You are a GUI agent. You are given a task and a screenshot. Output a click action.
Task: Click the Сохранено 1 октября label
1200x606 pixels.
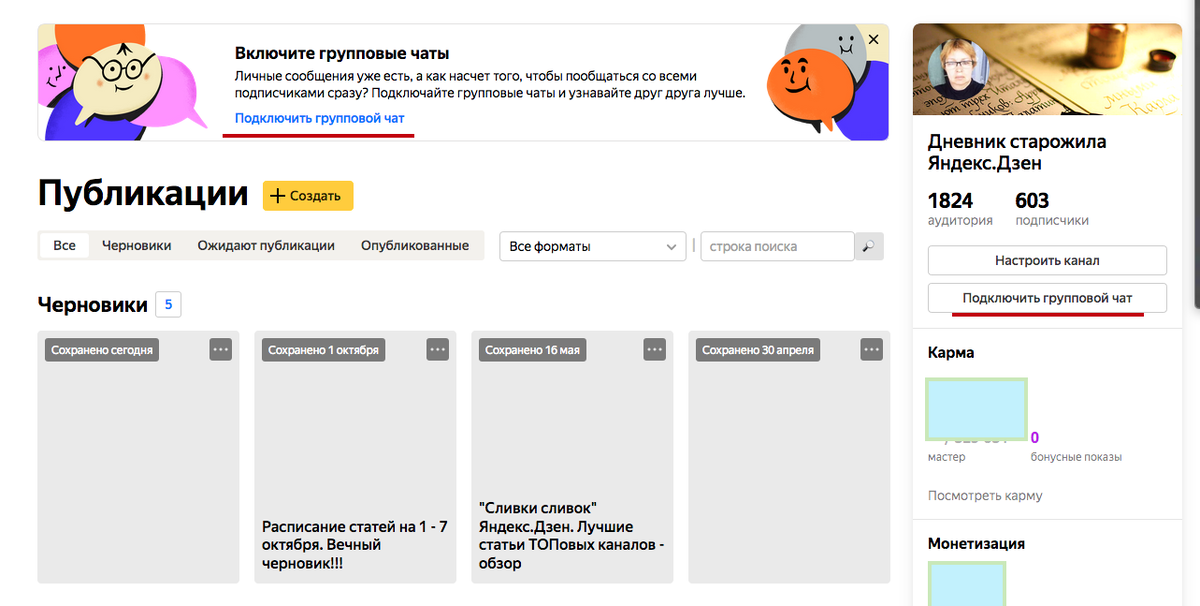pos(323,350)
